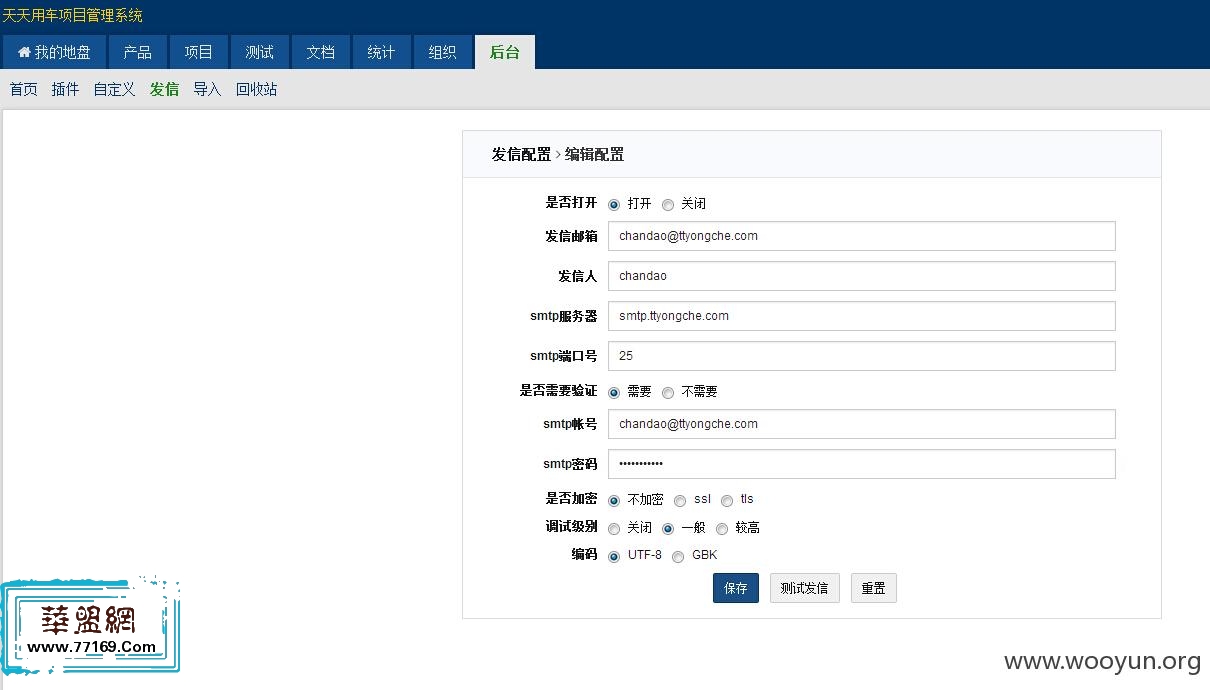Keep UTF-8 encoding selected

pos(613,555)
